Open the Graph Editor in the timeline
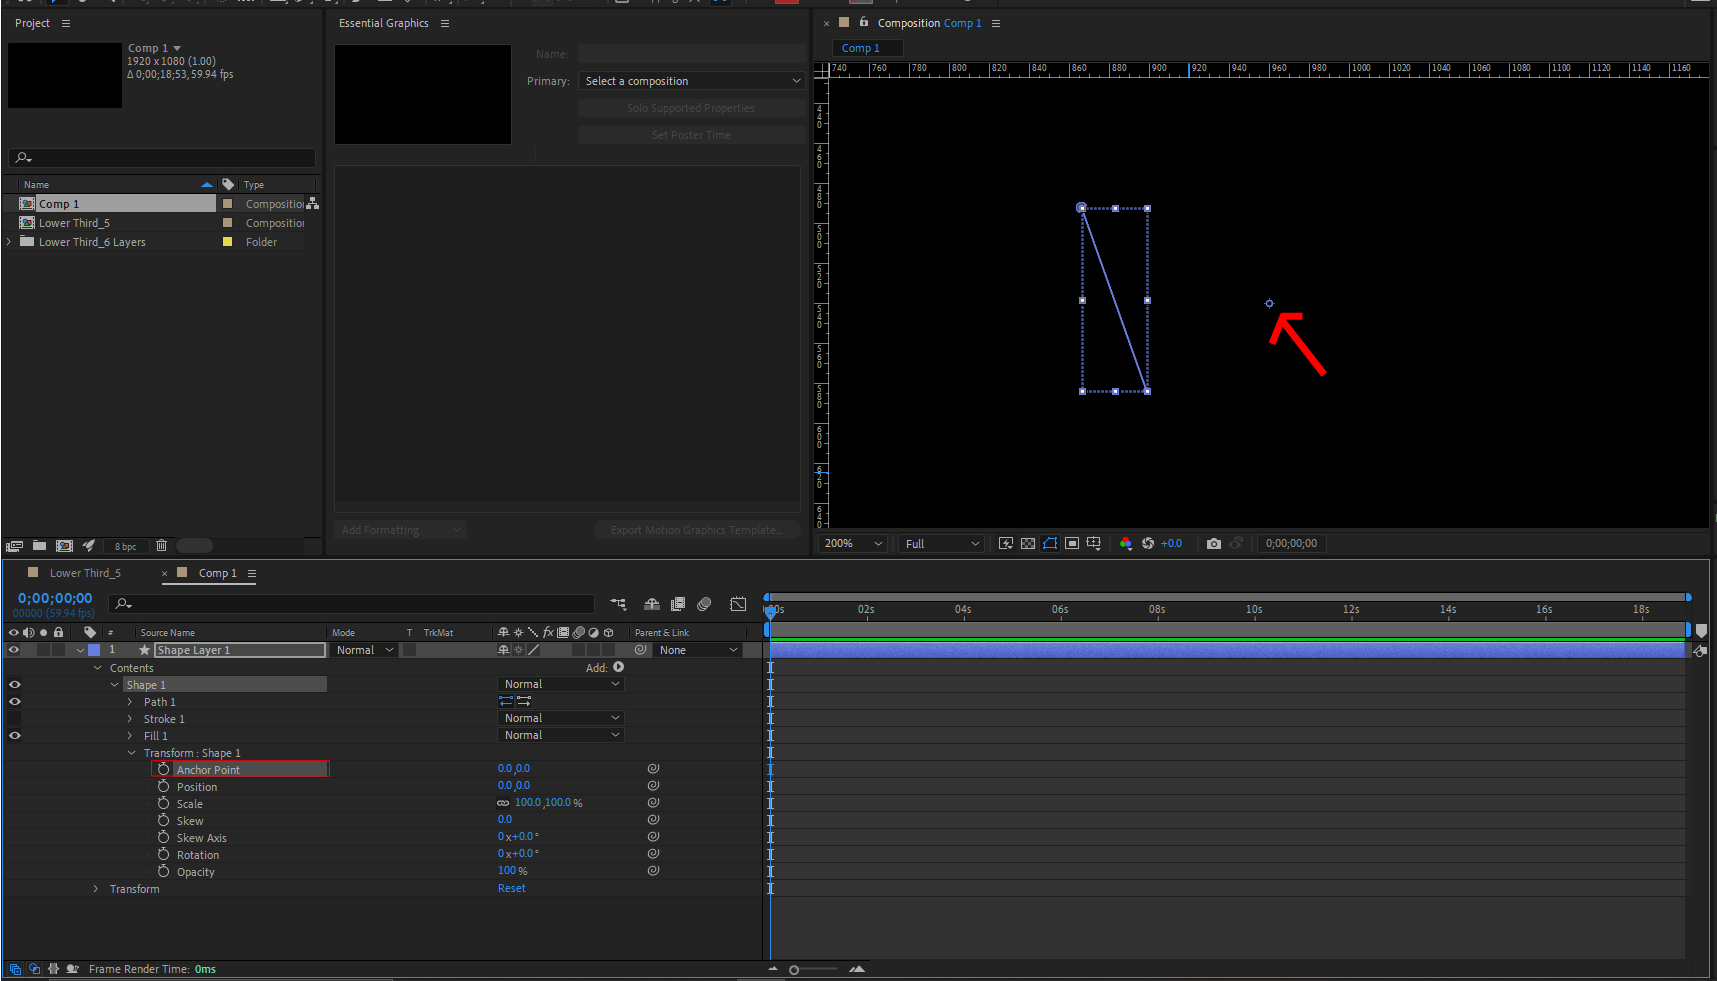The height and width of the screenshot is (981, 1717). pos(738,604)
